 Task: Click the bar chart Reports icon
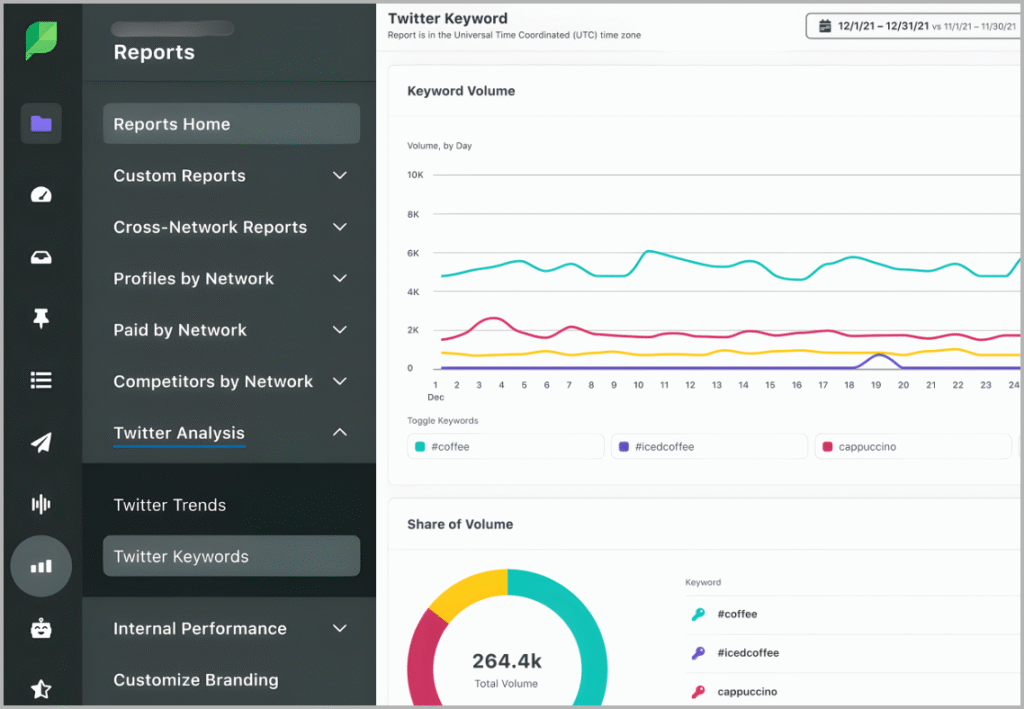pos(41,566)
